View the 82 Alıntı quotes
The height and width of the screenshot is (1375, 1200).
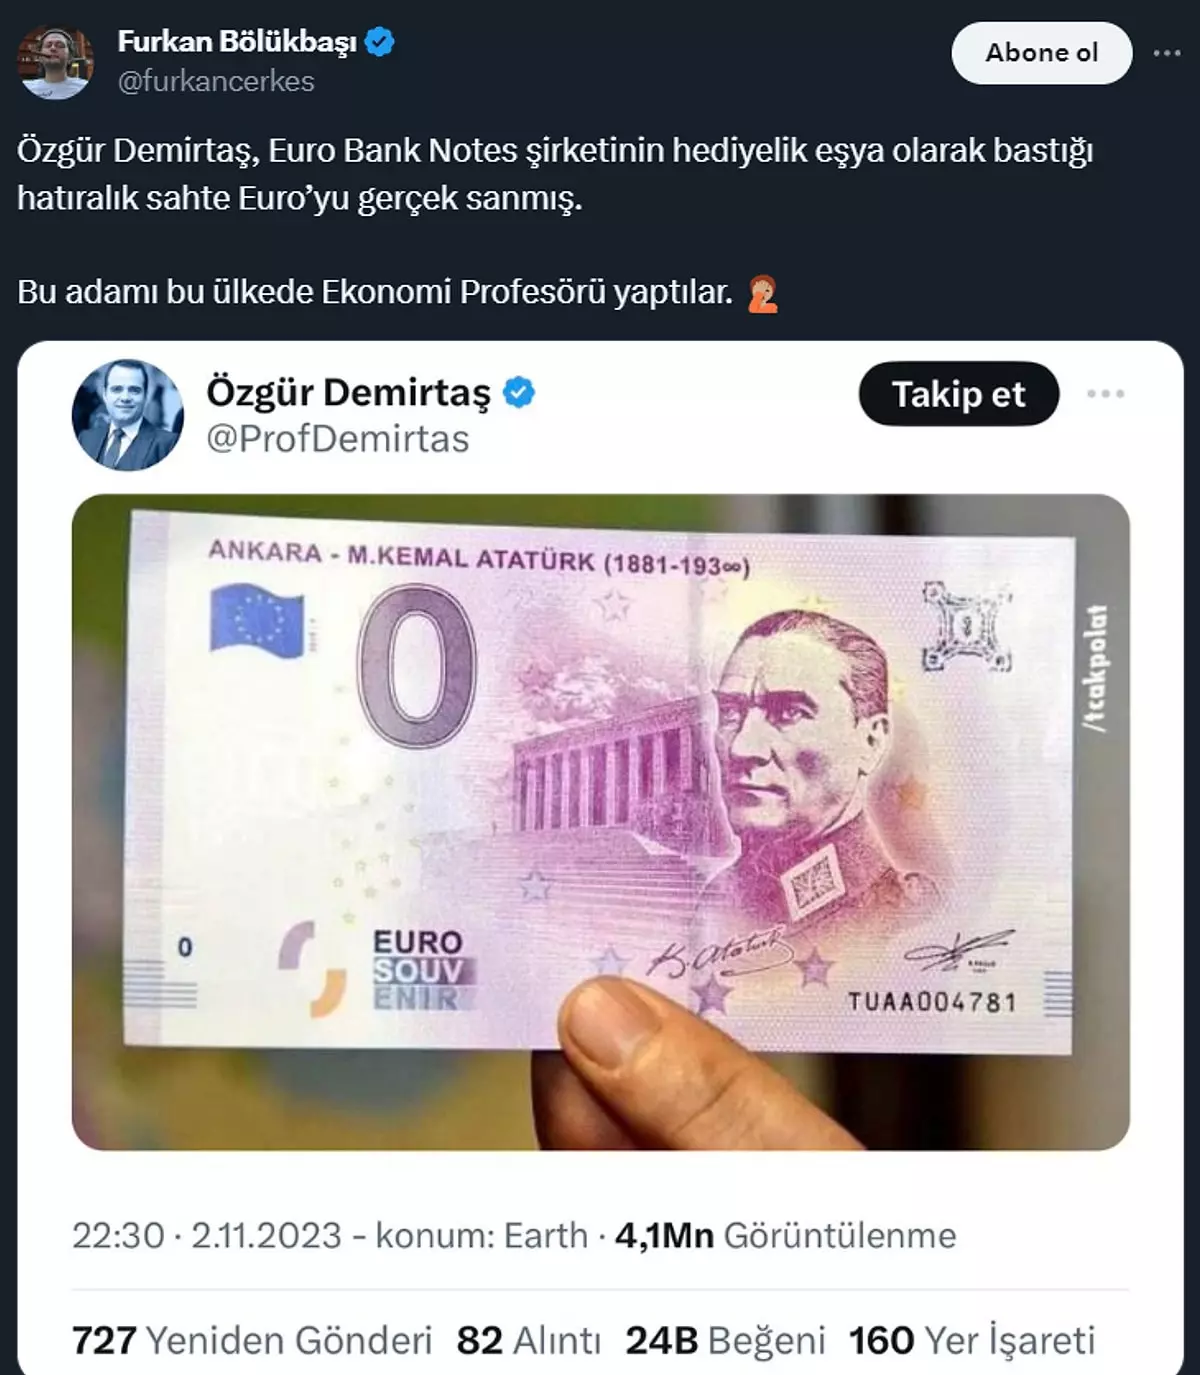click(x=529, y=1340)
